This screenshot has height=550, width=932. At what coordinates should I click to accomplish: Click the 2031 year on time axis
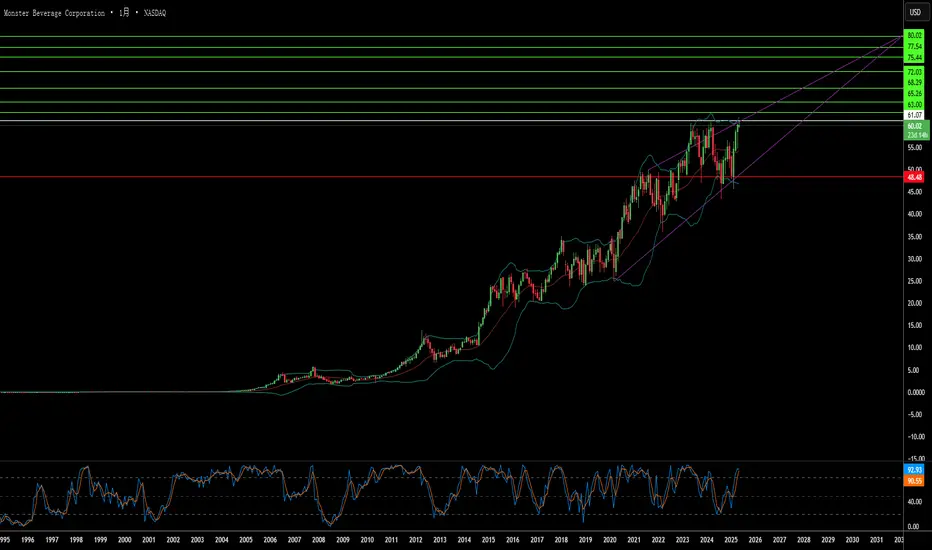pos(876,540)
